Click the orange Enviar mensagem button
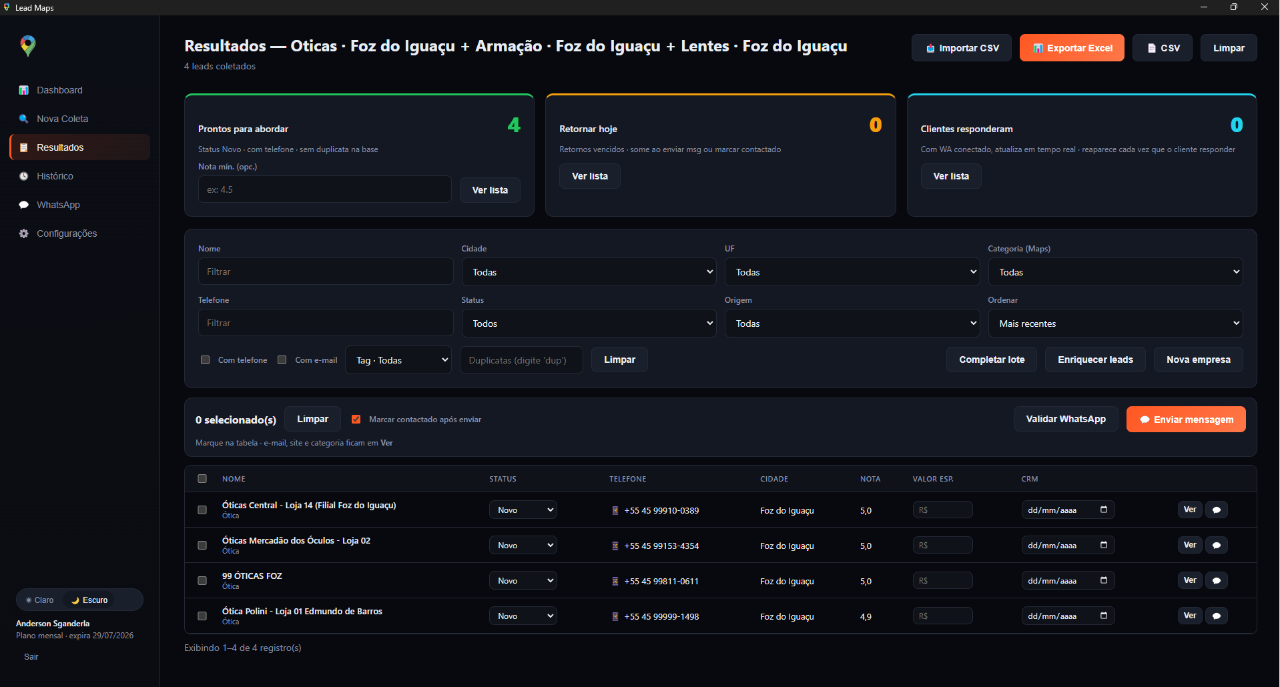Image resolution: width=1280 pixels, height=687 pixels. 1186,419
